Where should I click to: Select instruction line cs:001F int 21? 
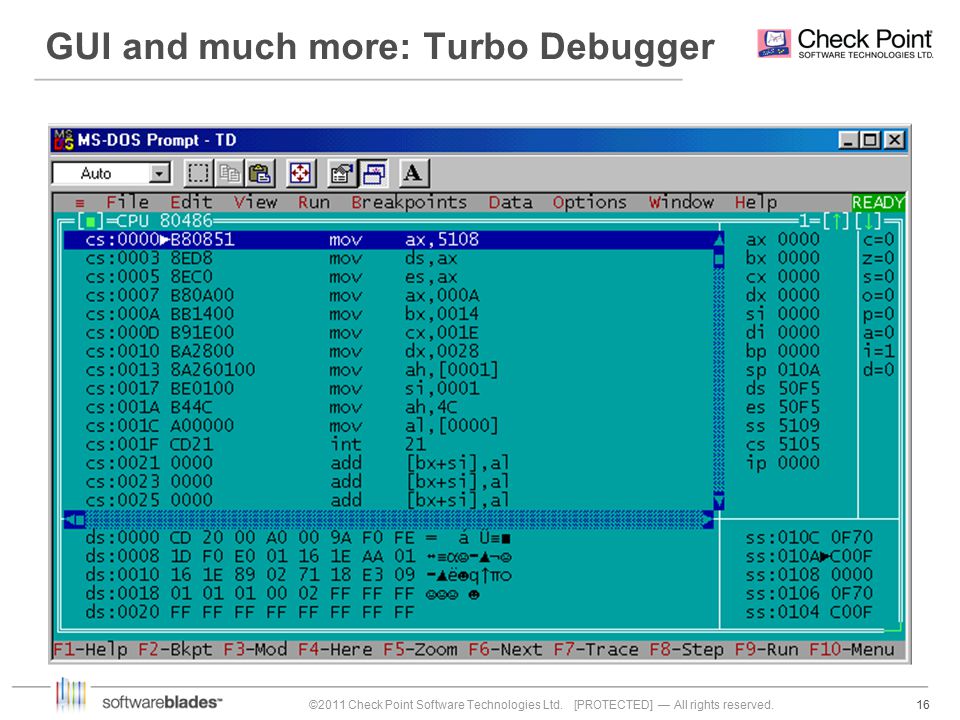click(x=389, y=444)
